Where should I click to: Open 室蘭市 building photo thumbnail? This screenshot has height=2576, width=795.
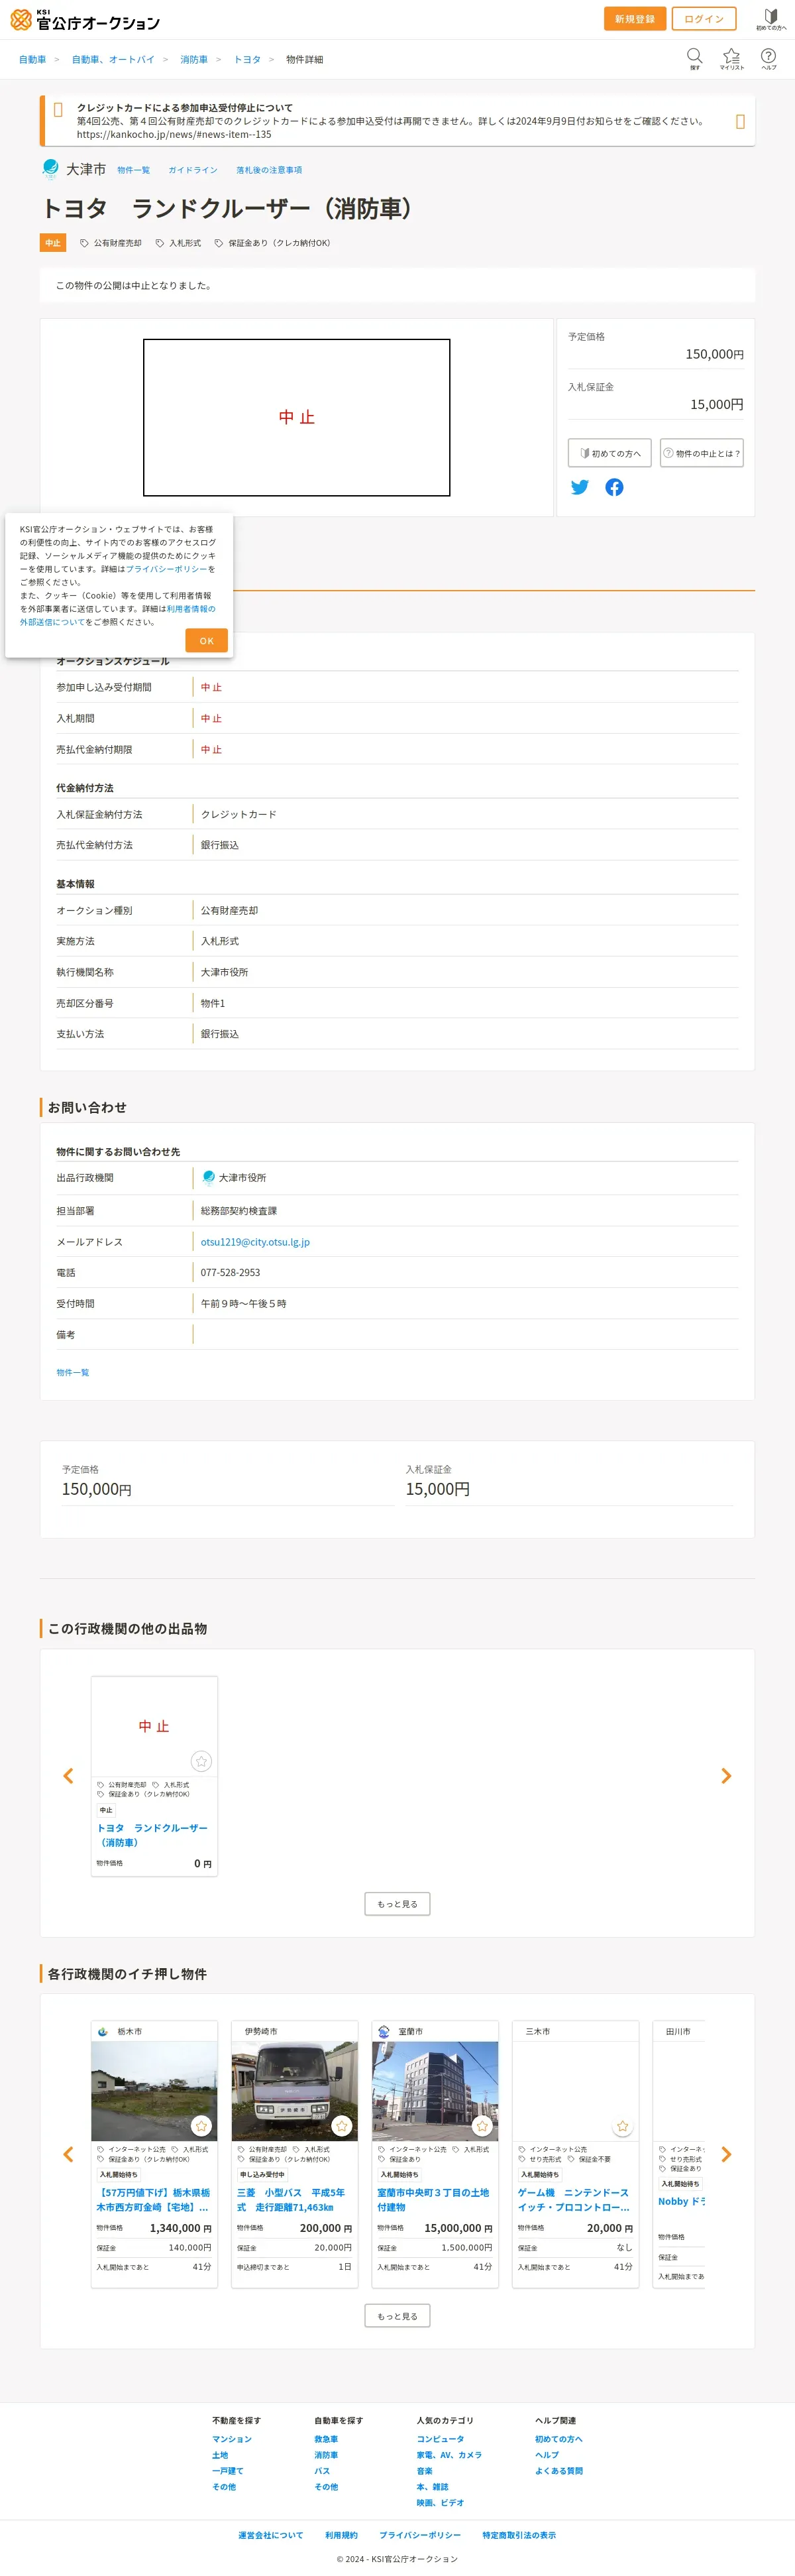[x=435, y=2091]
